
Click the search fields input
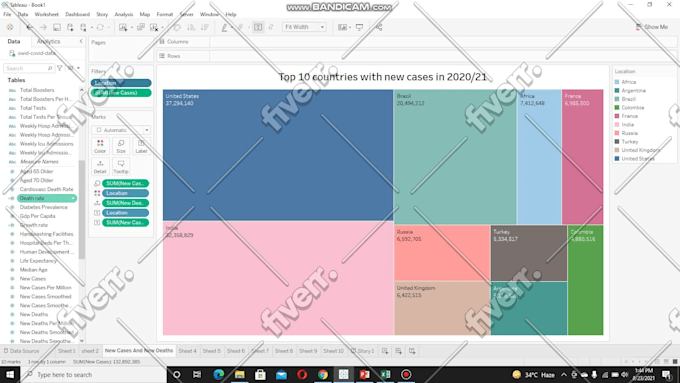(29, 68)
